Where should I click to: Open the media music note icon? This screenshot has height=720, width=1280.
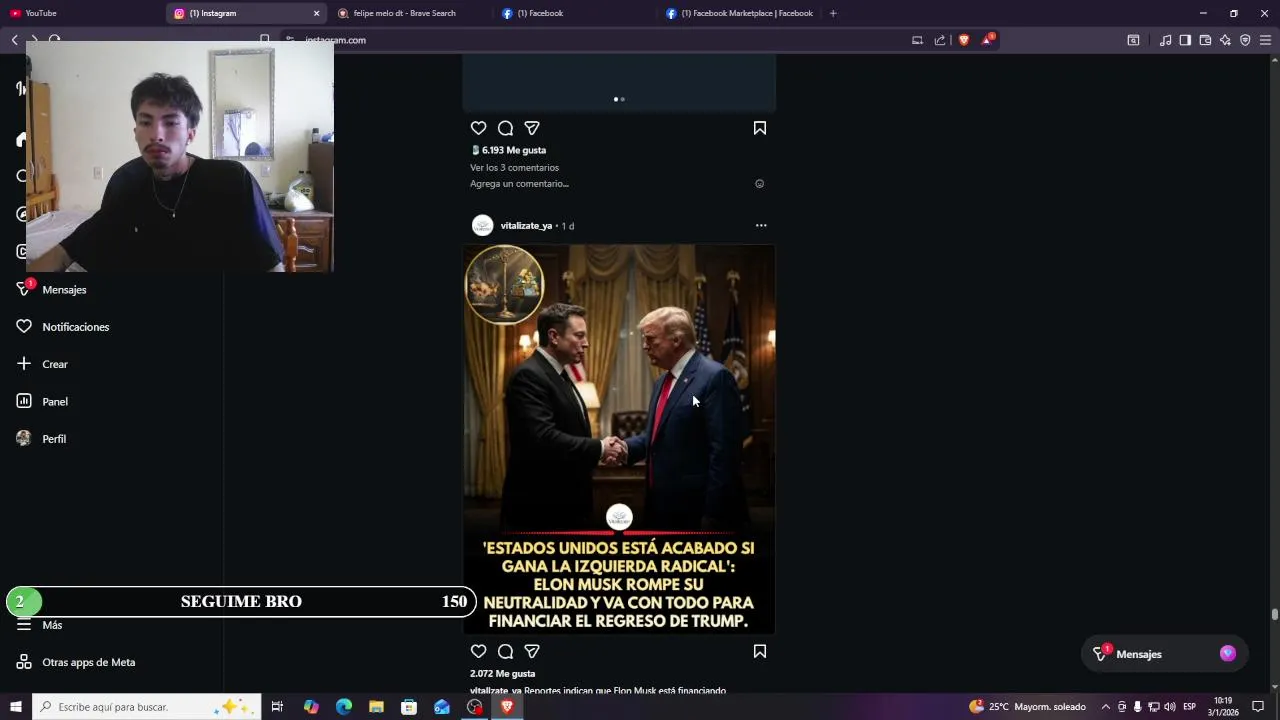[1165, 40]
